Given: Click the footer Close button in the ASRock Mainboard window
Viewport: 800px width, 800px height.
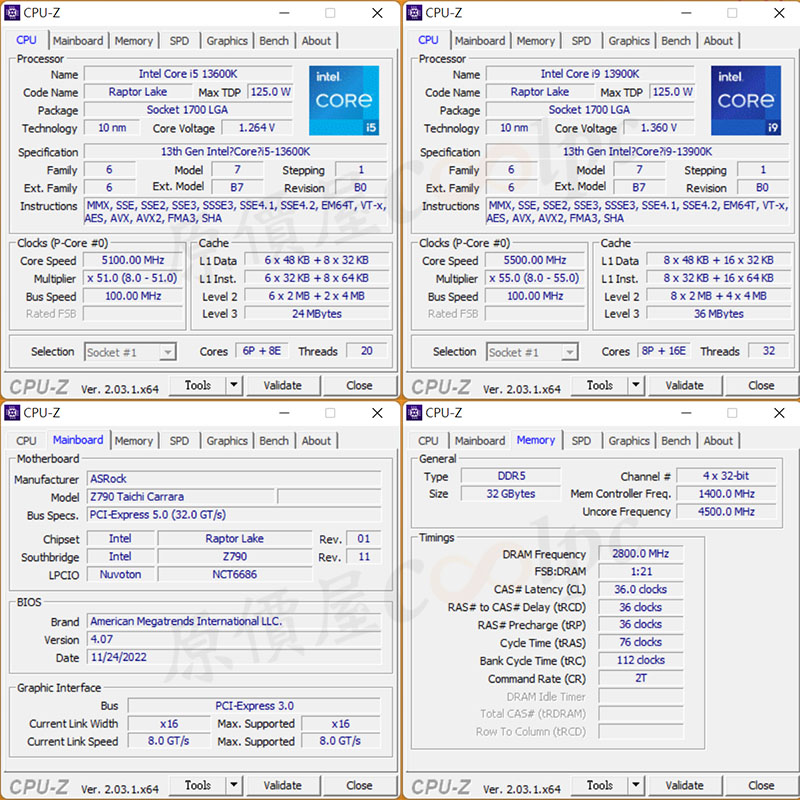Looking at the screenshot, I should tap(359, 785).
